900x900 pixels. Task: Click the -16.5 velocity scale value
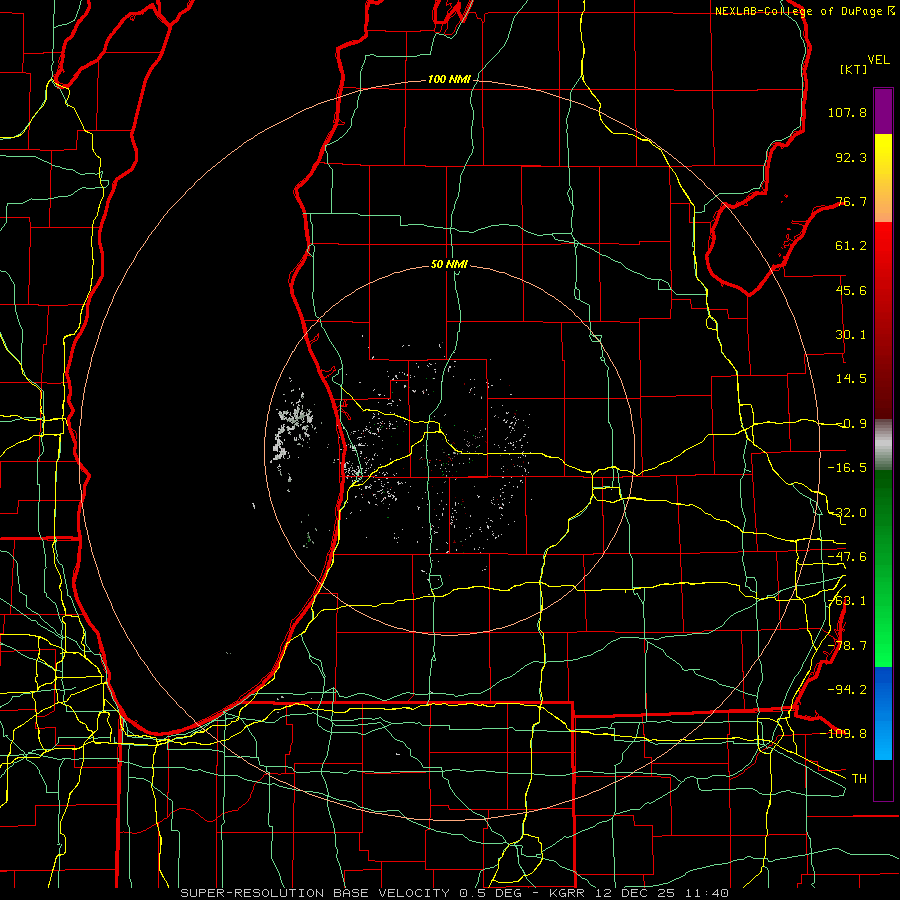(x=847, y=468)
